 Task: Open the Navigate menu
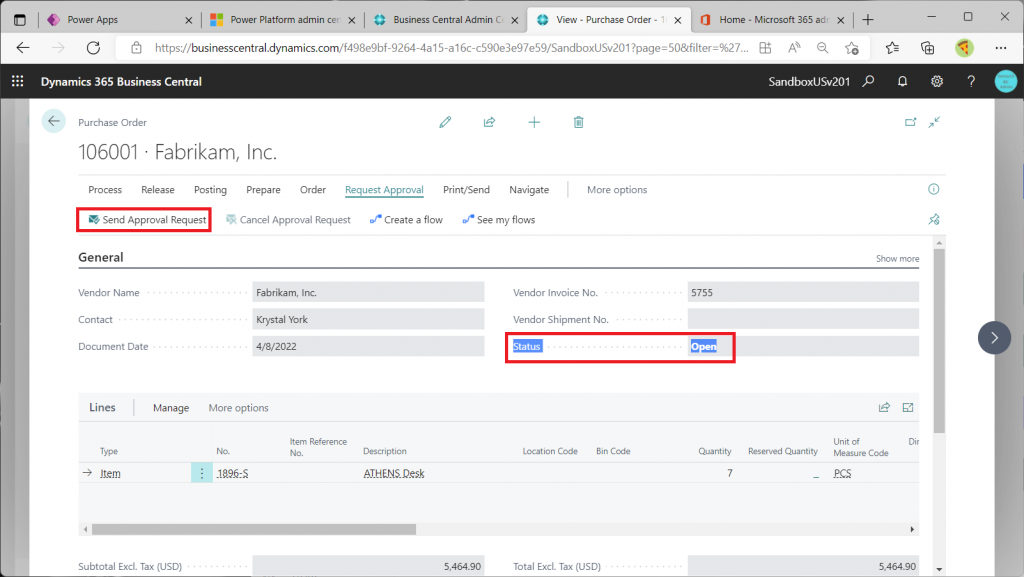[x=529, y=190]
